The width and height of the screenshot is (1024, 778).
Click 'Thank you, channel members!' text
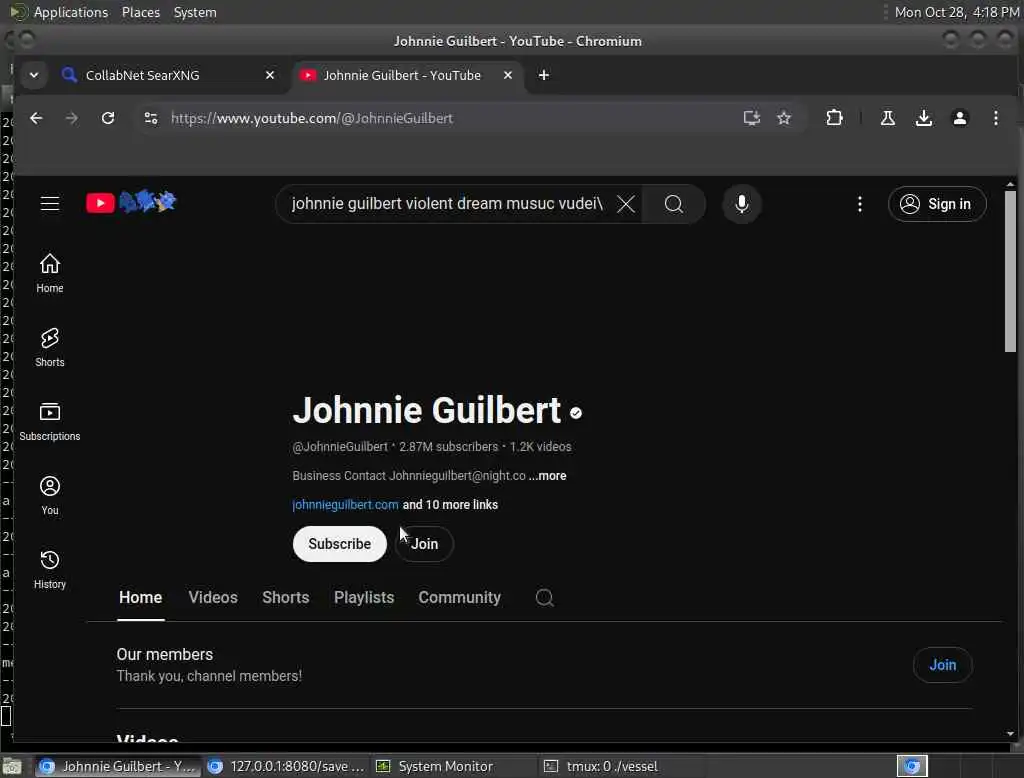click(x=209, y=676)
